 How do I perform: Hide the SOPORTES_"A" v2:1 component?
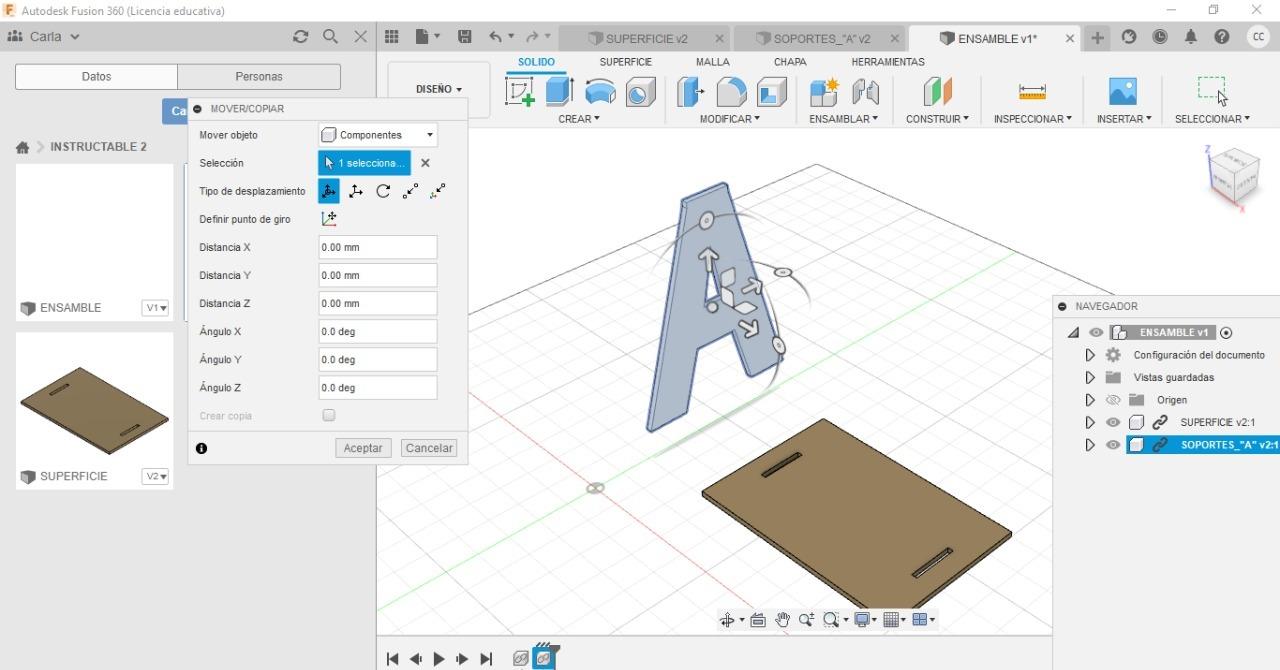pos(1113,445)
